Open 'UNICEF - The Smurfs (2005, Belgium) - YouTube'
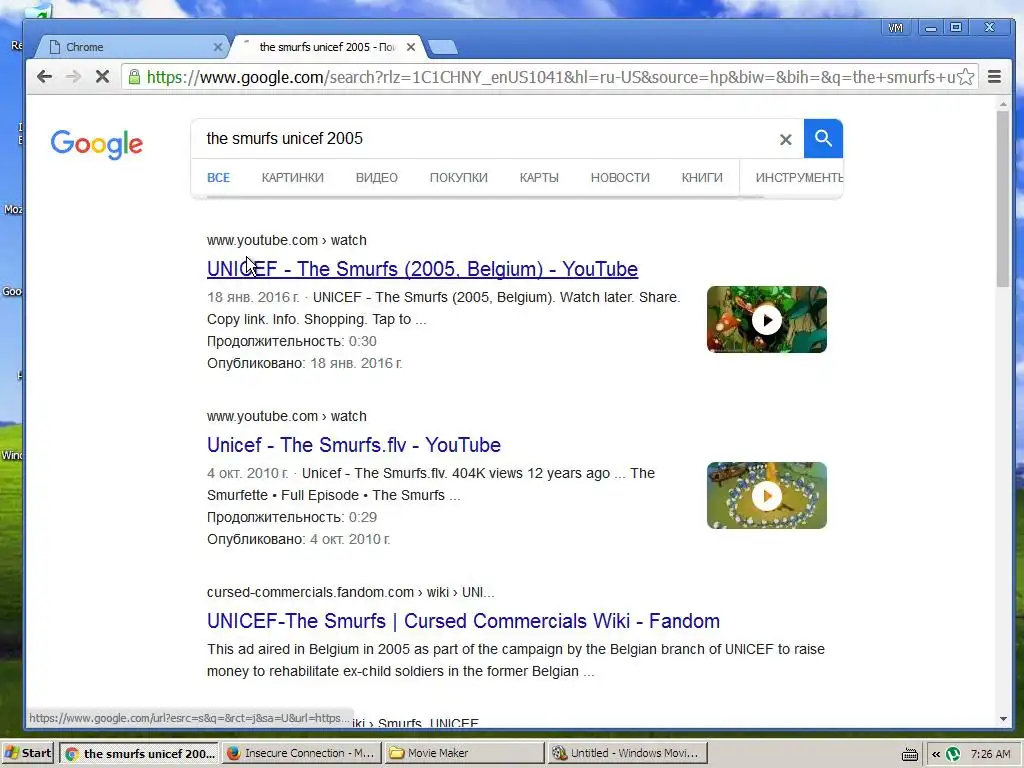 click(422, 269)
